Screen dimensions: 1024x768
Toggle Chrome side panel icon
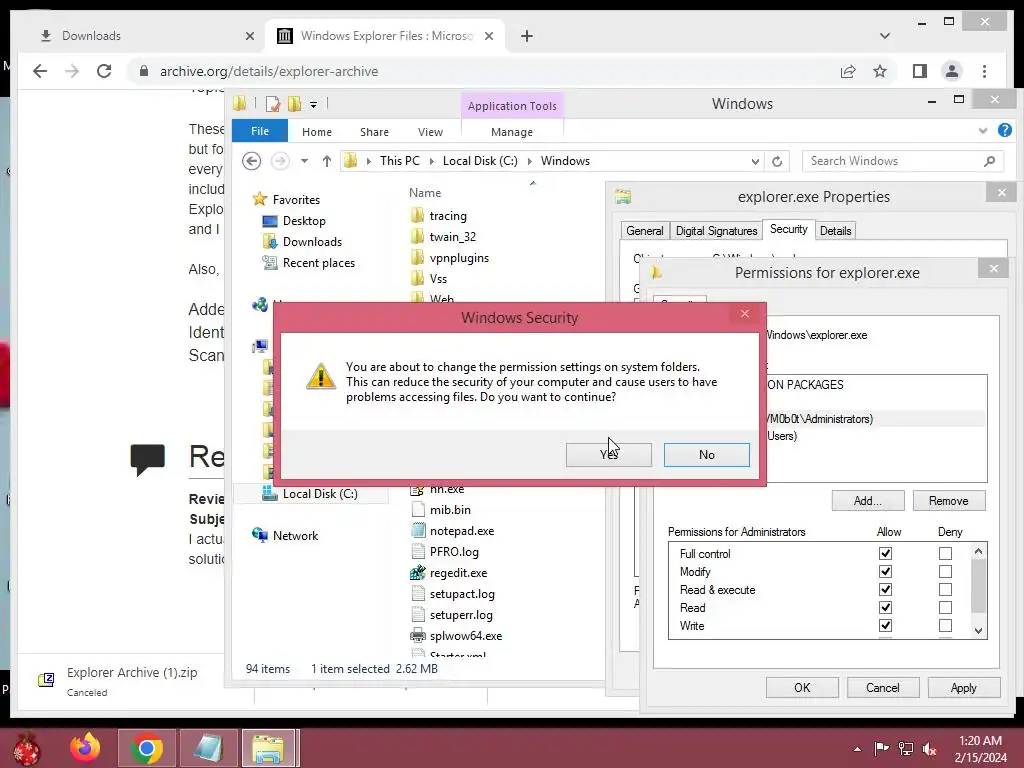(x=920, y=71)
